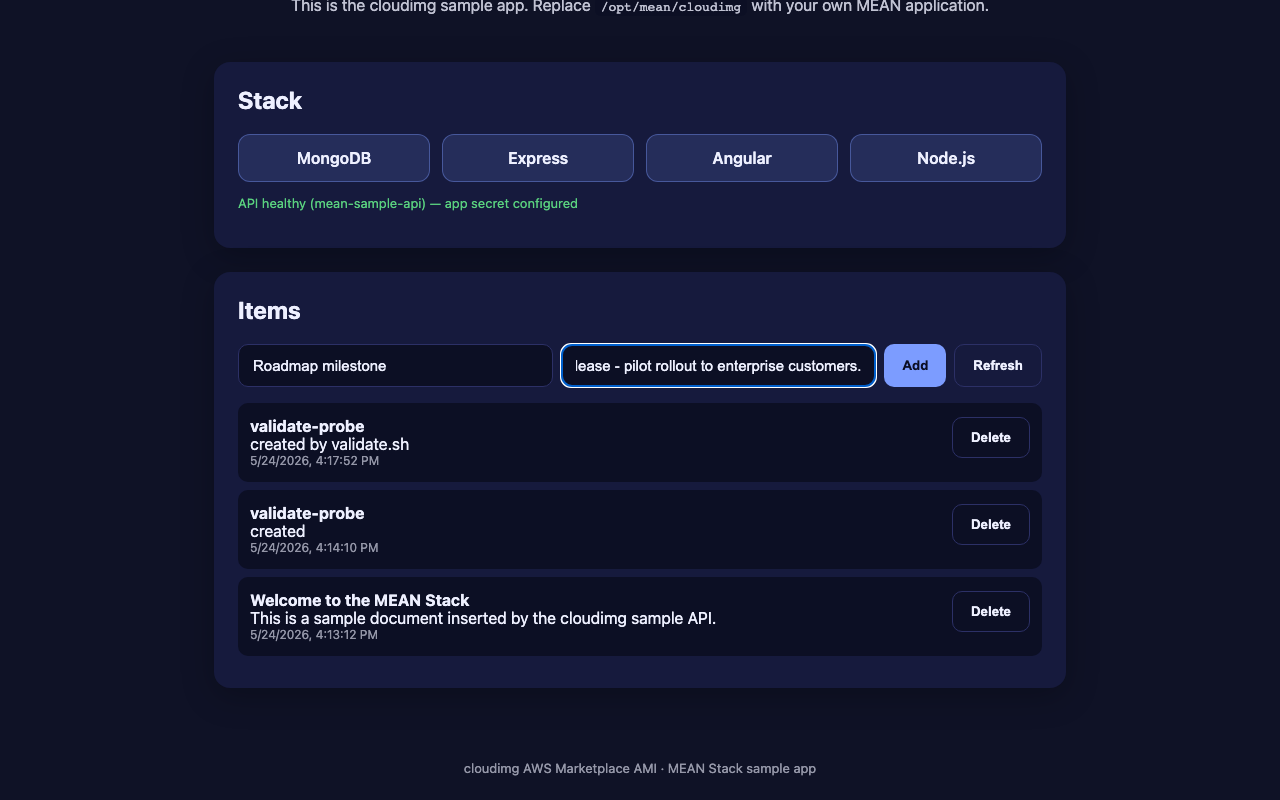Viewport: 1280px width, 800px height.
Task: Click the 'API healthy (mean-sample-api)' status text
Action: pos(408,203)
